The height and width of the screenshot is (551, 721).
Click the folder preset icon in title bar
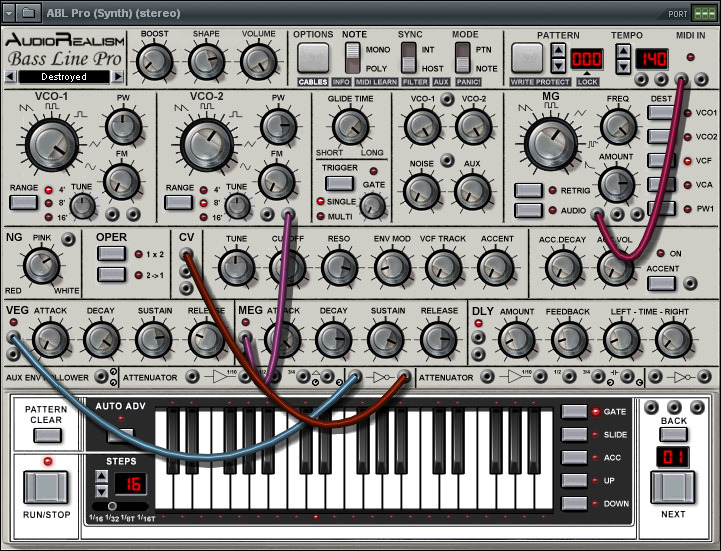(x=28, y=13)
